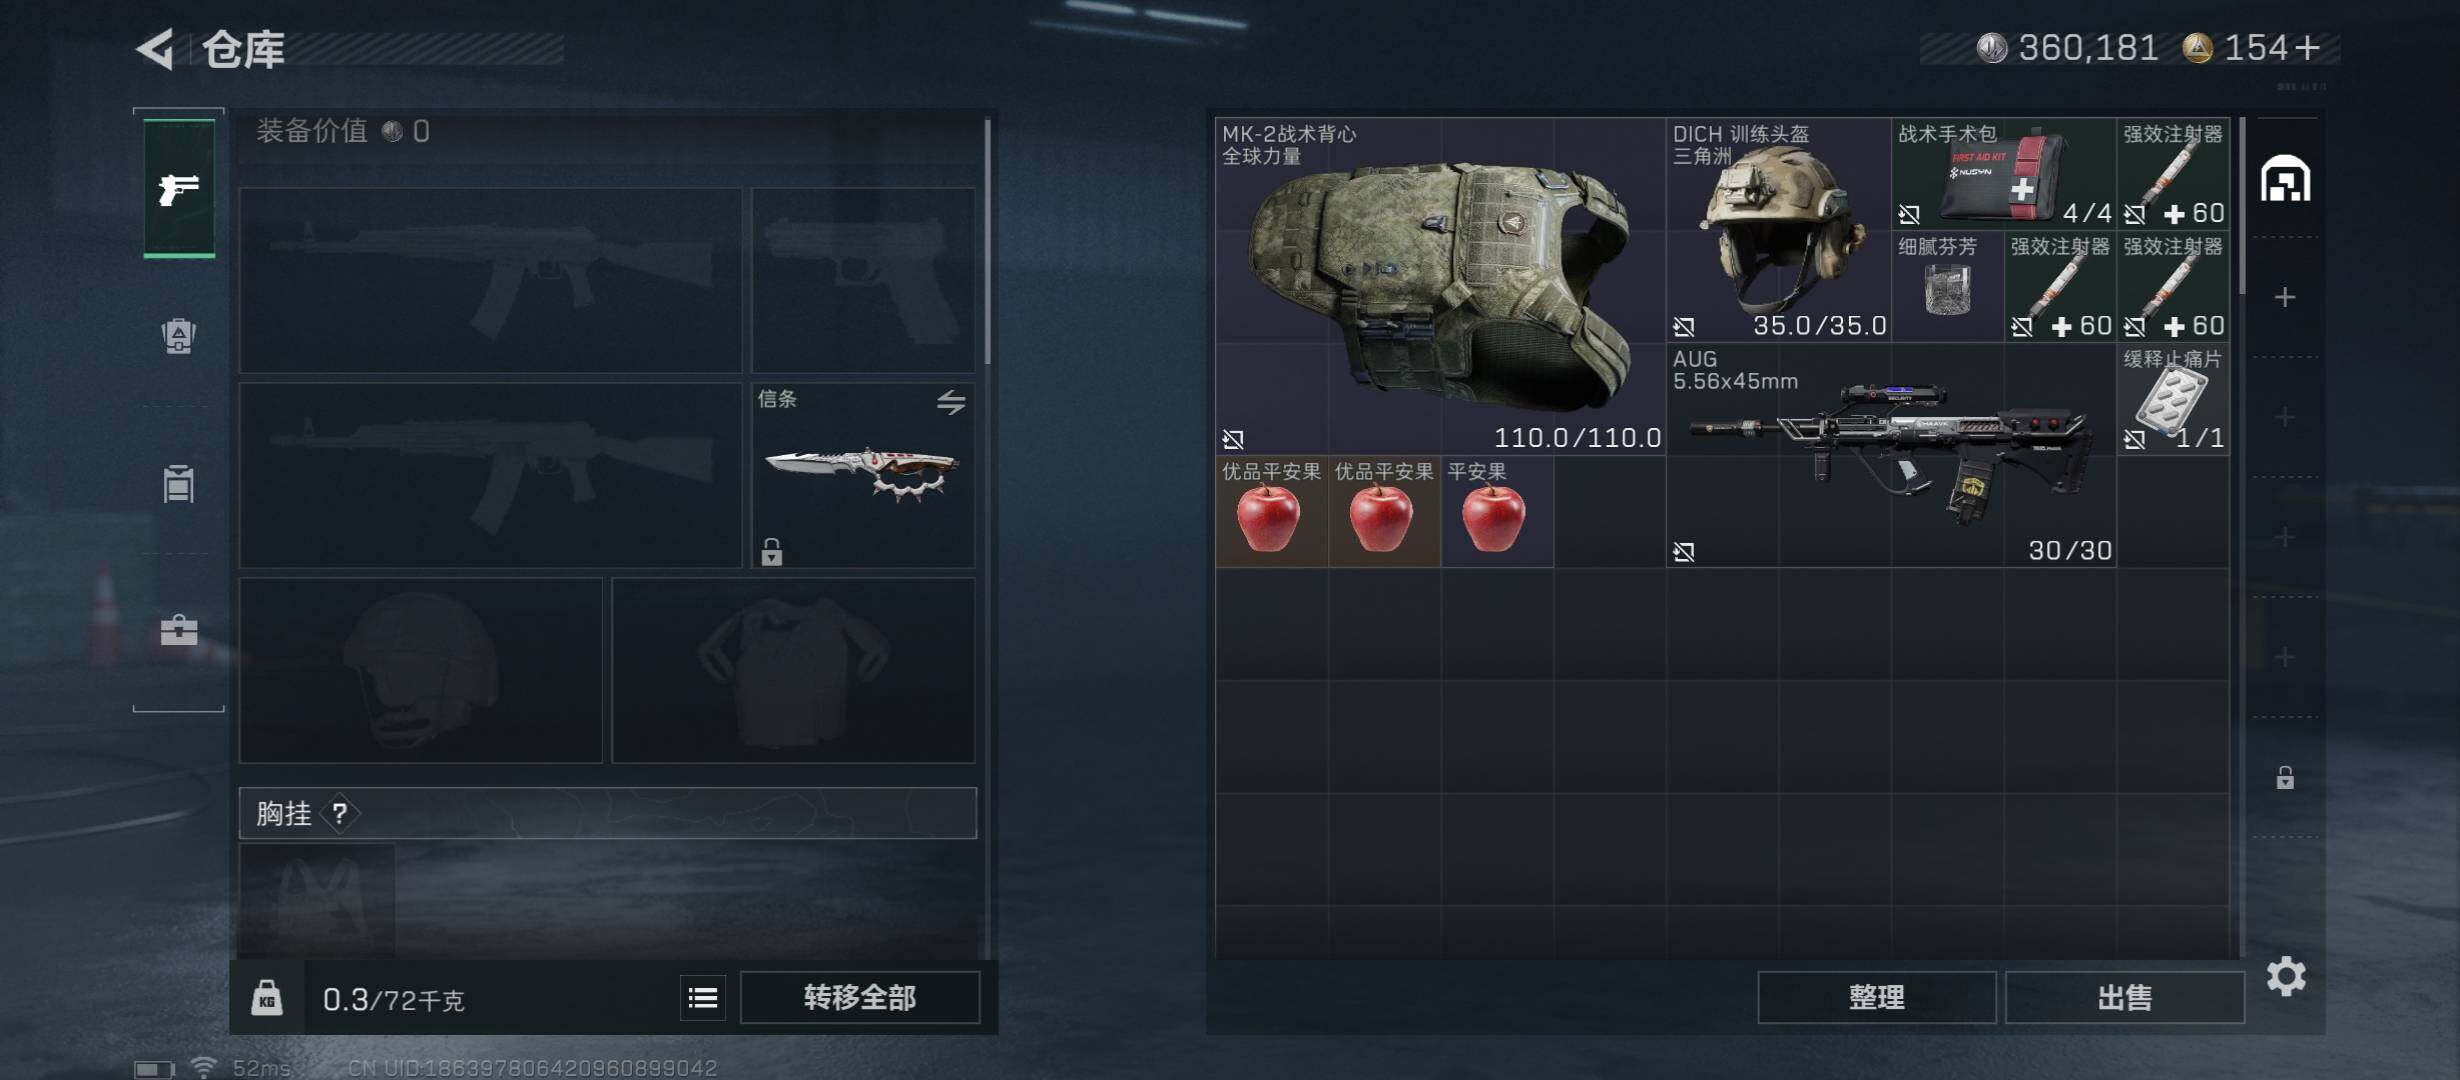
Task: Click the plus next to the 154 currency
Action: point(2307,47)
